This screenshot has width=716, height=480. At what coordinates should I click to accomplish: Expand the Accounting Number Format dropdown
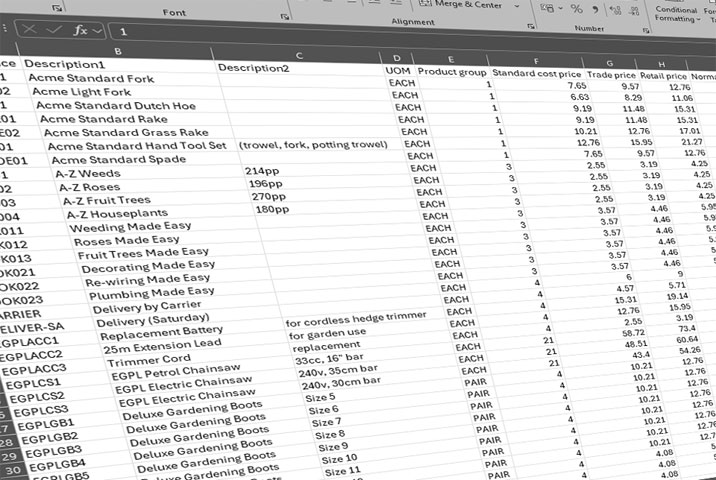tap(560, 8)
